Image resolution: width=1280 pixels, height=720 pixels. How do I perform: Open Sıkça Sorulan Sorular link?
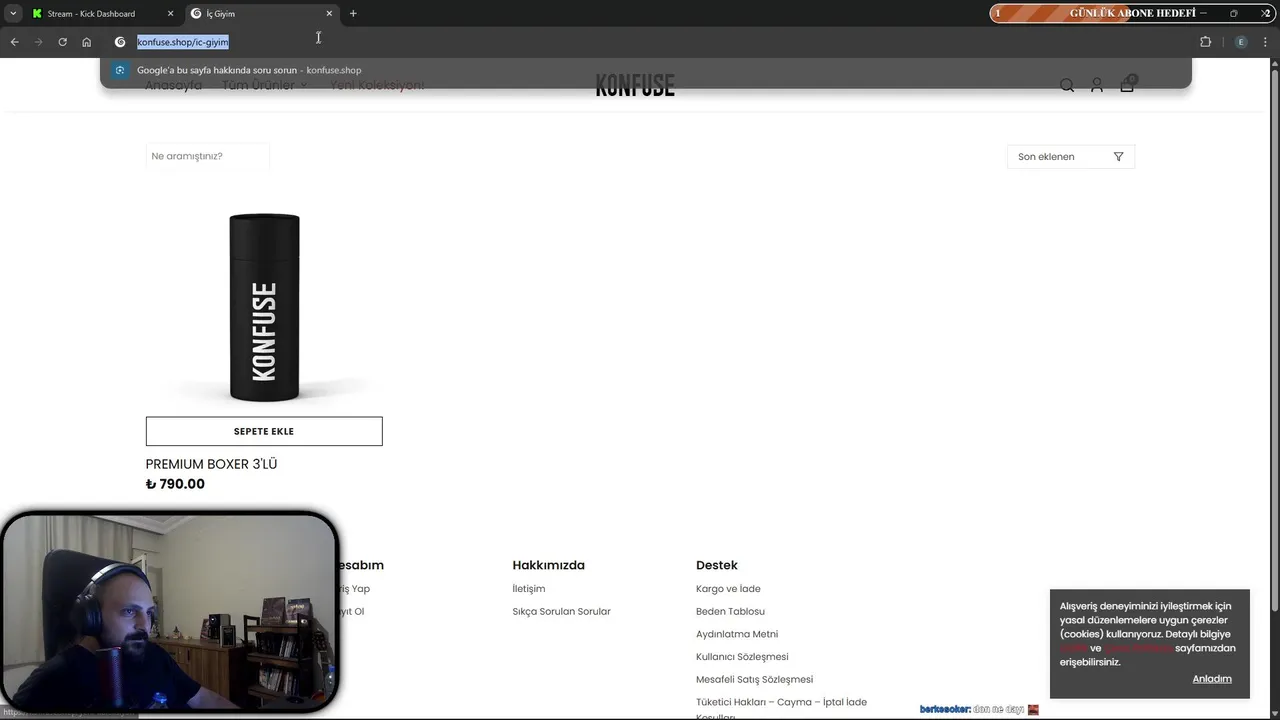click(x=561, y=611)
